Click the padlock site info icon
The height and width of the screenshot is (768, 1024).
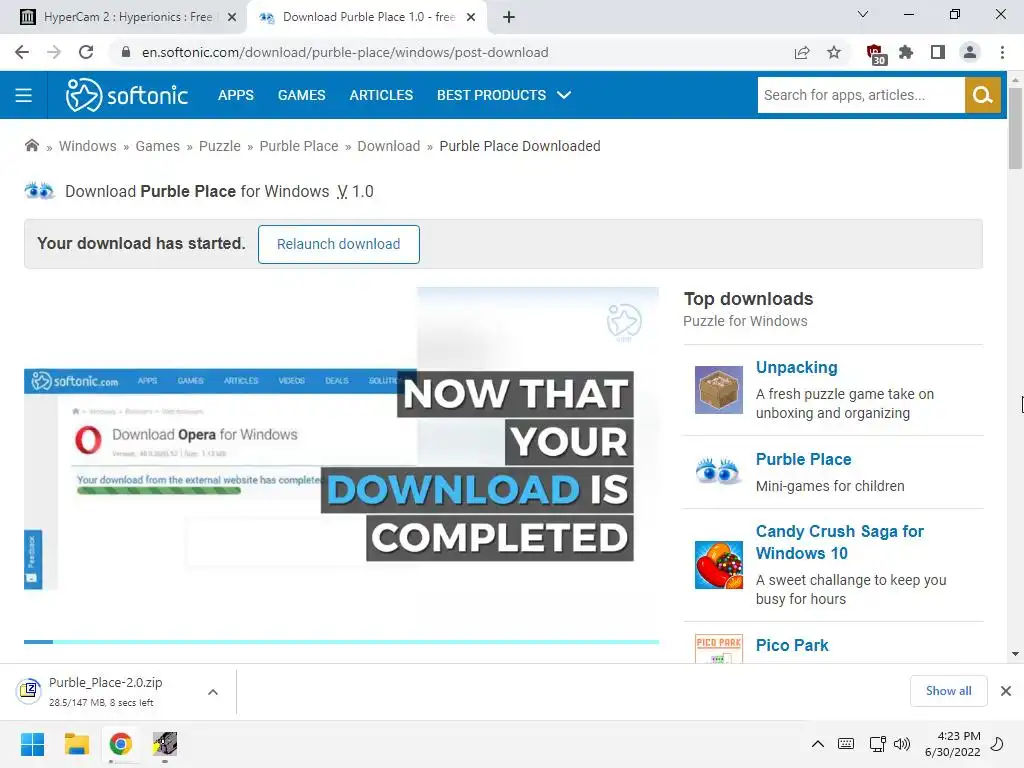[126, 52]
